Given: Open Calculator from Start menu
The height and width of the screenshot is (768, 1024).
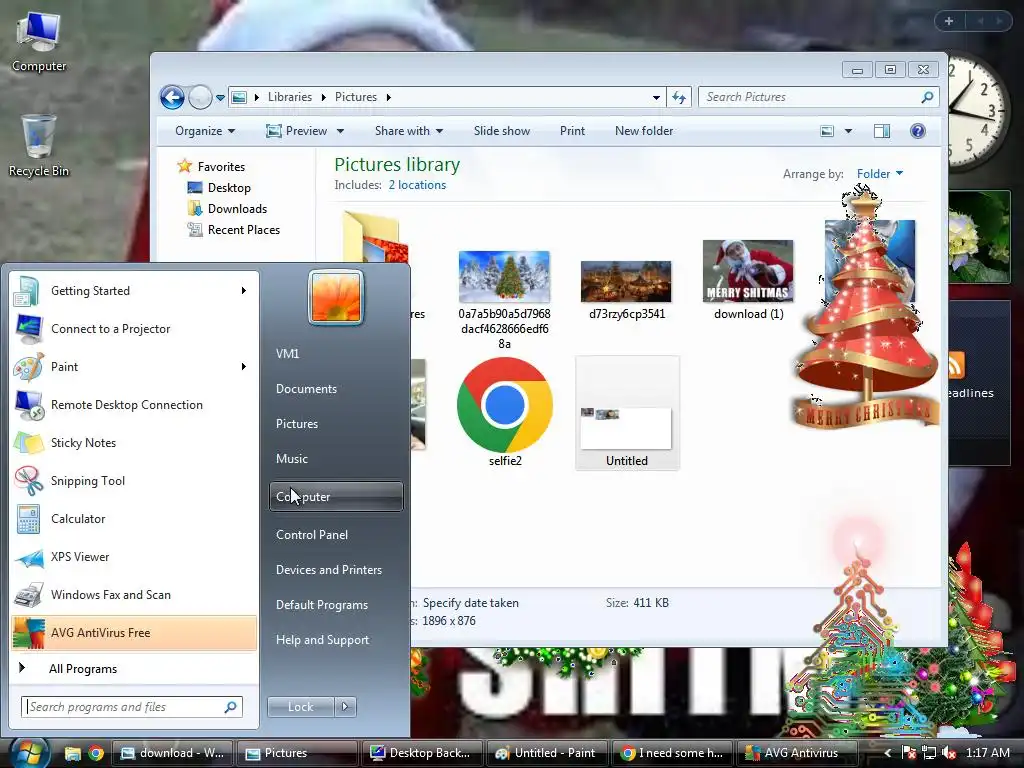Looking at the screenshot, I should click(133, 519).
